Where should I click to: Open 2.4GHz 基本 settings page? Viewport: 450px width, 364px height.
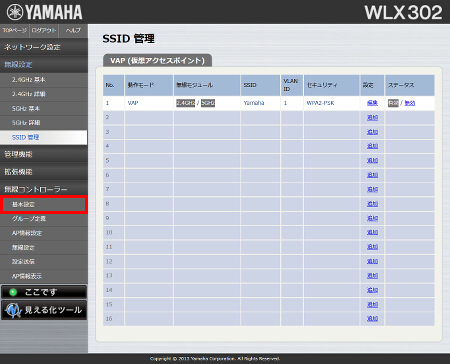[44, 80]
